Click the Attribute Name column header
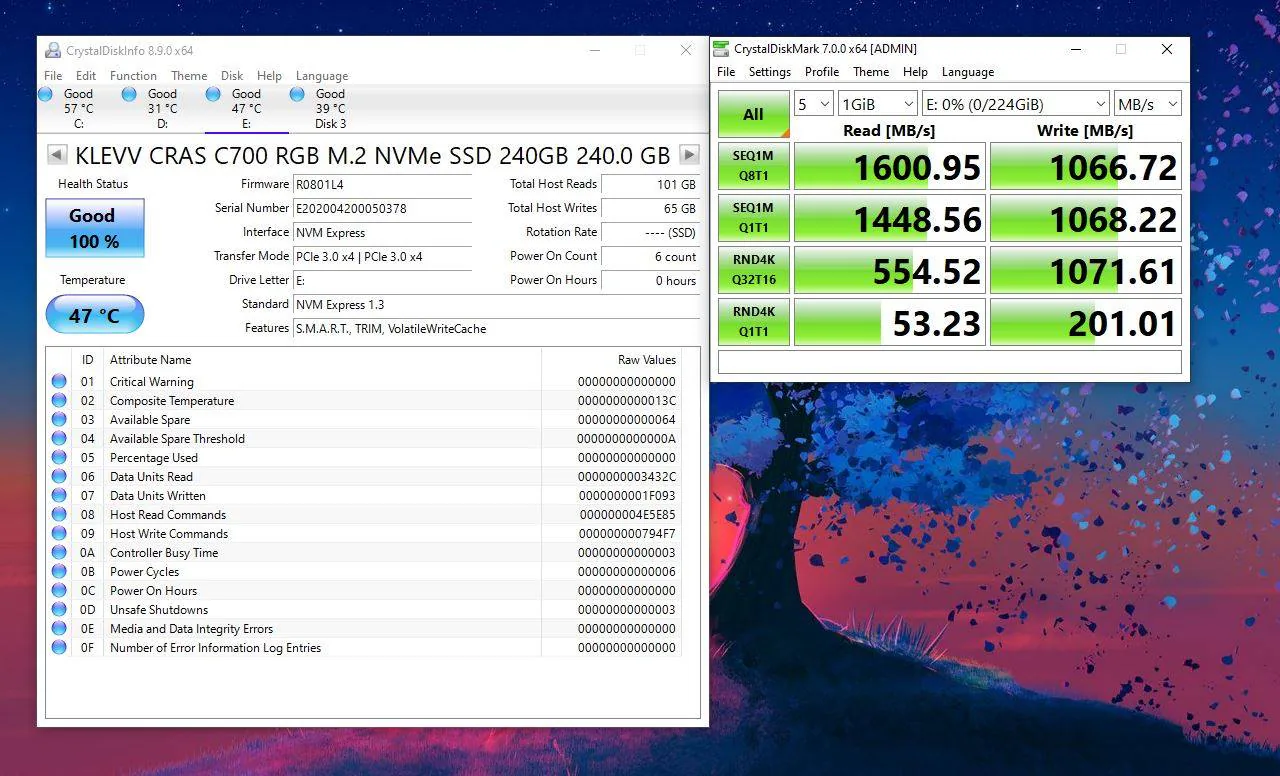This screenshot has height=776, width=1280. pos(150,360)
